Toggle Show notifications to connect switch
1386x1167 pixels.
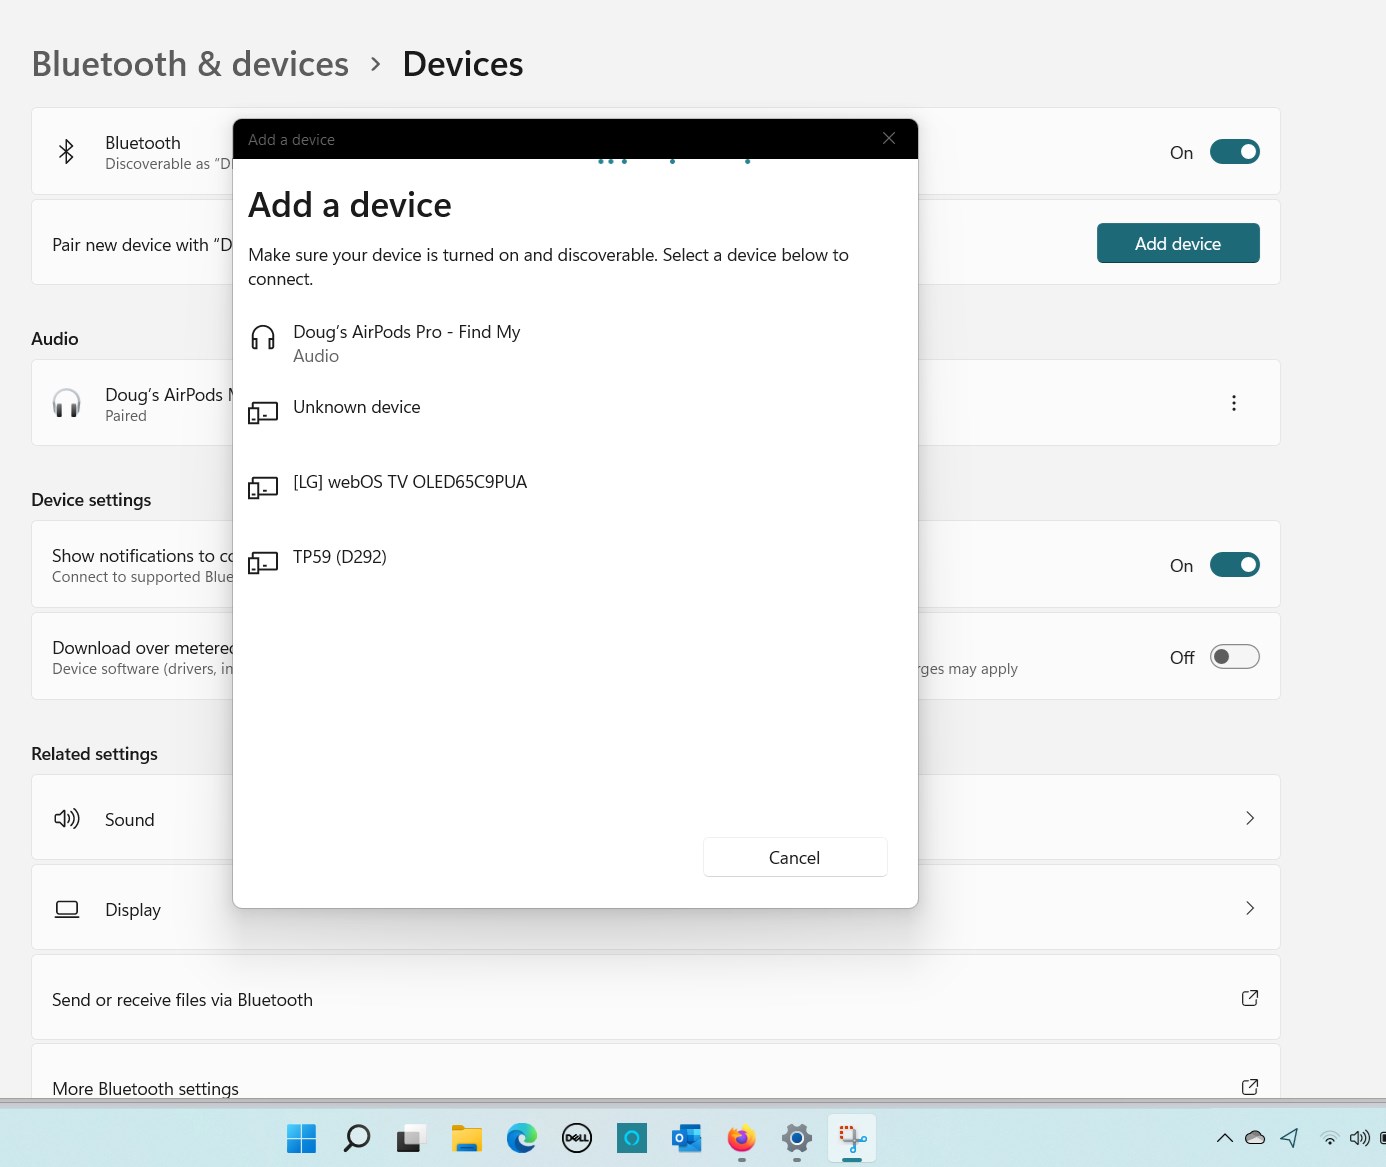pyautogui.click(x=1235, y=565)
